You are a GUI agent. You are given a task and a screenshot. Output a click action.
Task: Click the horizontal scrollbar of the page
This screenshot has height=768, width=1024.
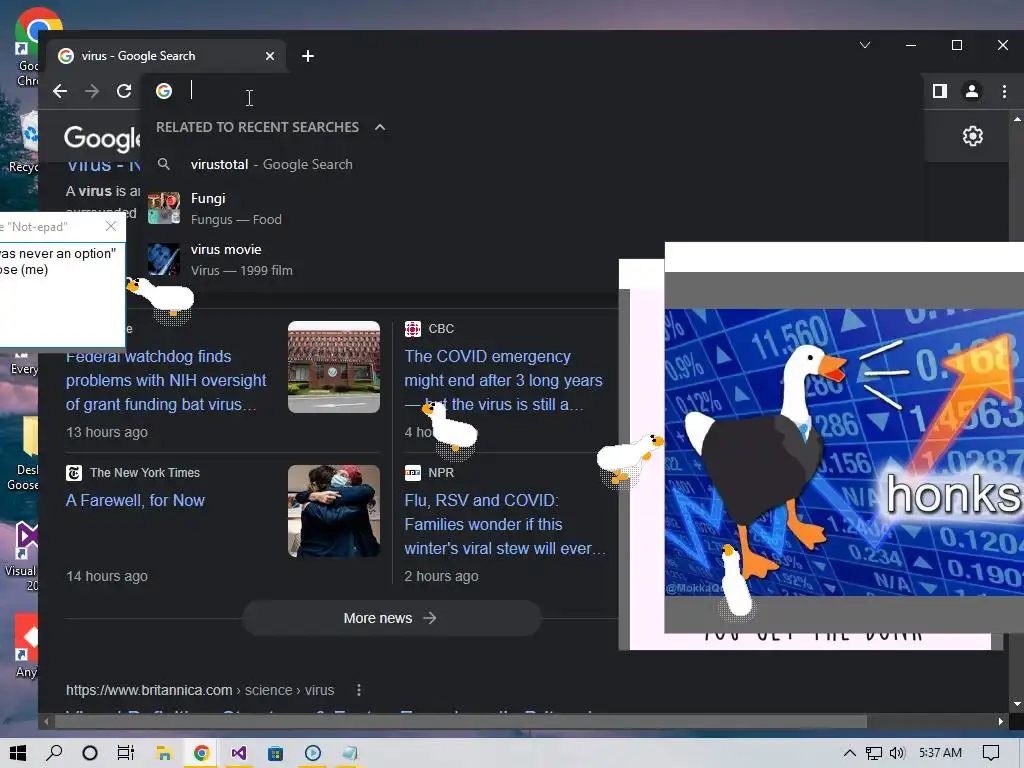[x=460, y=722]
